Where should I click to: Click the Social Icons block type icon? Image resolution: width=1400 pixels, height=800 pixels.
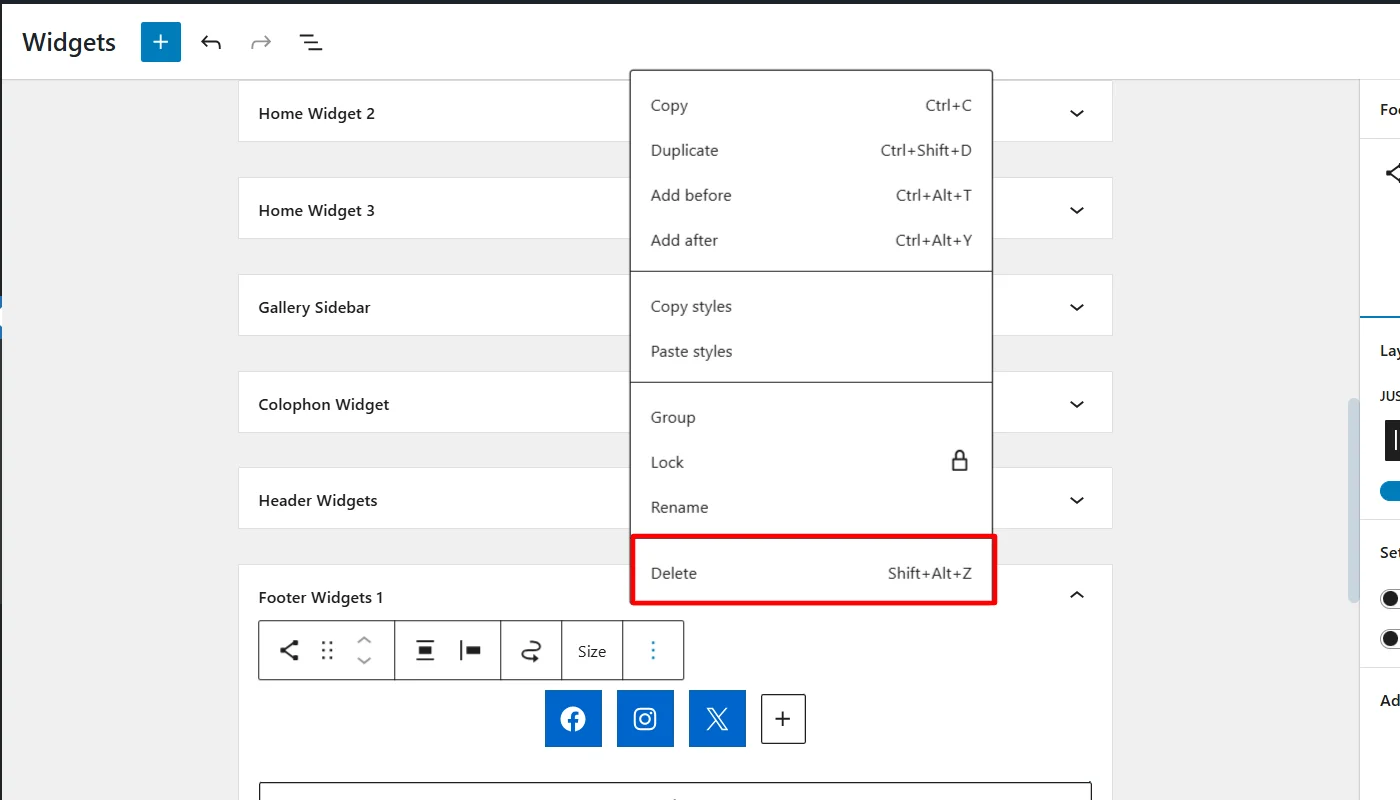(289, 651)
